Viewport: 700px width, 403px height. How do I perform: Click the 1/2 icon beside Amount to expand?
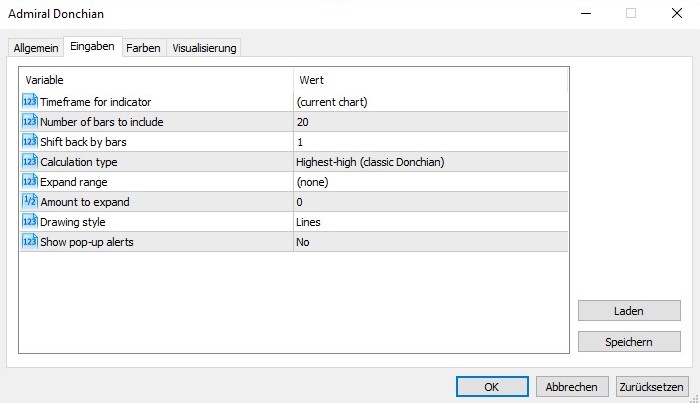30,202
